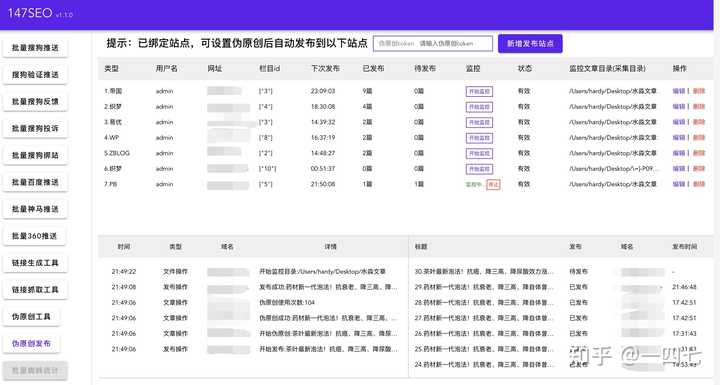Select 批量百度推送 in the sidebar
This screenshot has width=720, height=385.
point(35,182)
